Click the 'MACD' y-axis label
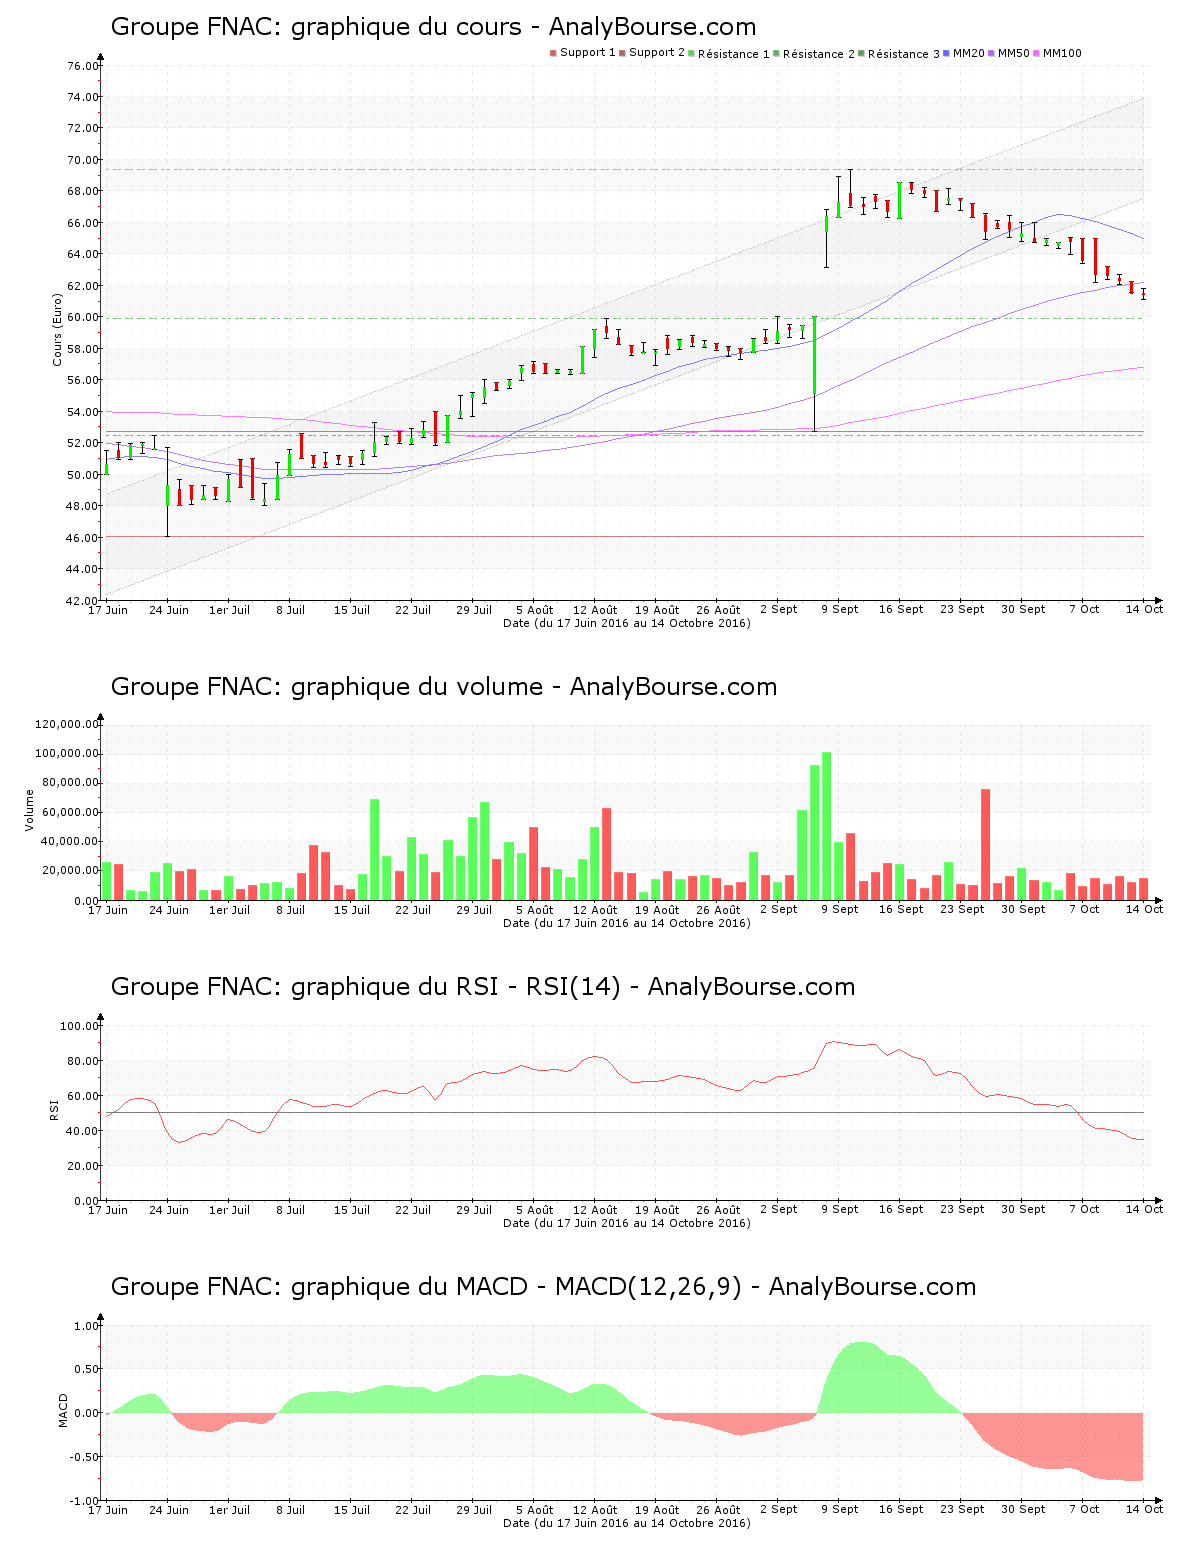Image resolution: width=1200 pixels, height=1550 pixels. point(63,1410)
